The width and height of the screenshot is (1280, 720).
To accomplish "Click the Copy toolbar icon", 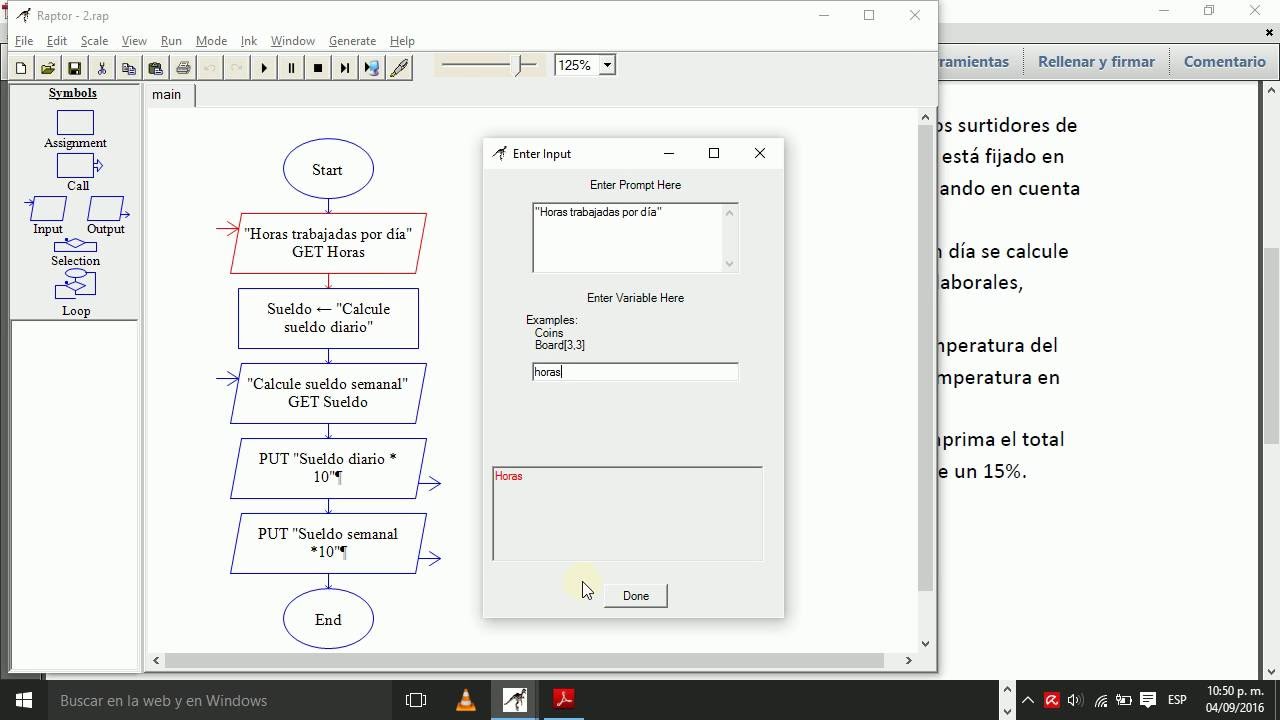I will point(128,68).
